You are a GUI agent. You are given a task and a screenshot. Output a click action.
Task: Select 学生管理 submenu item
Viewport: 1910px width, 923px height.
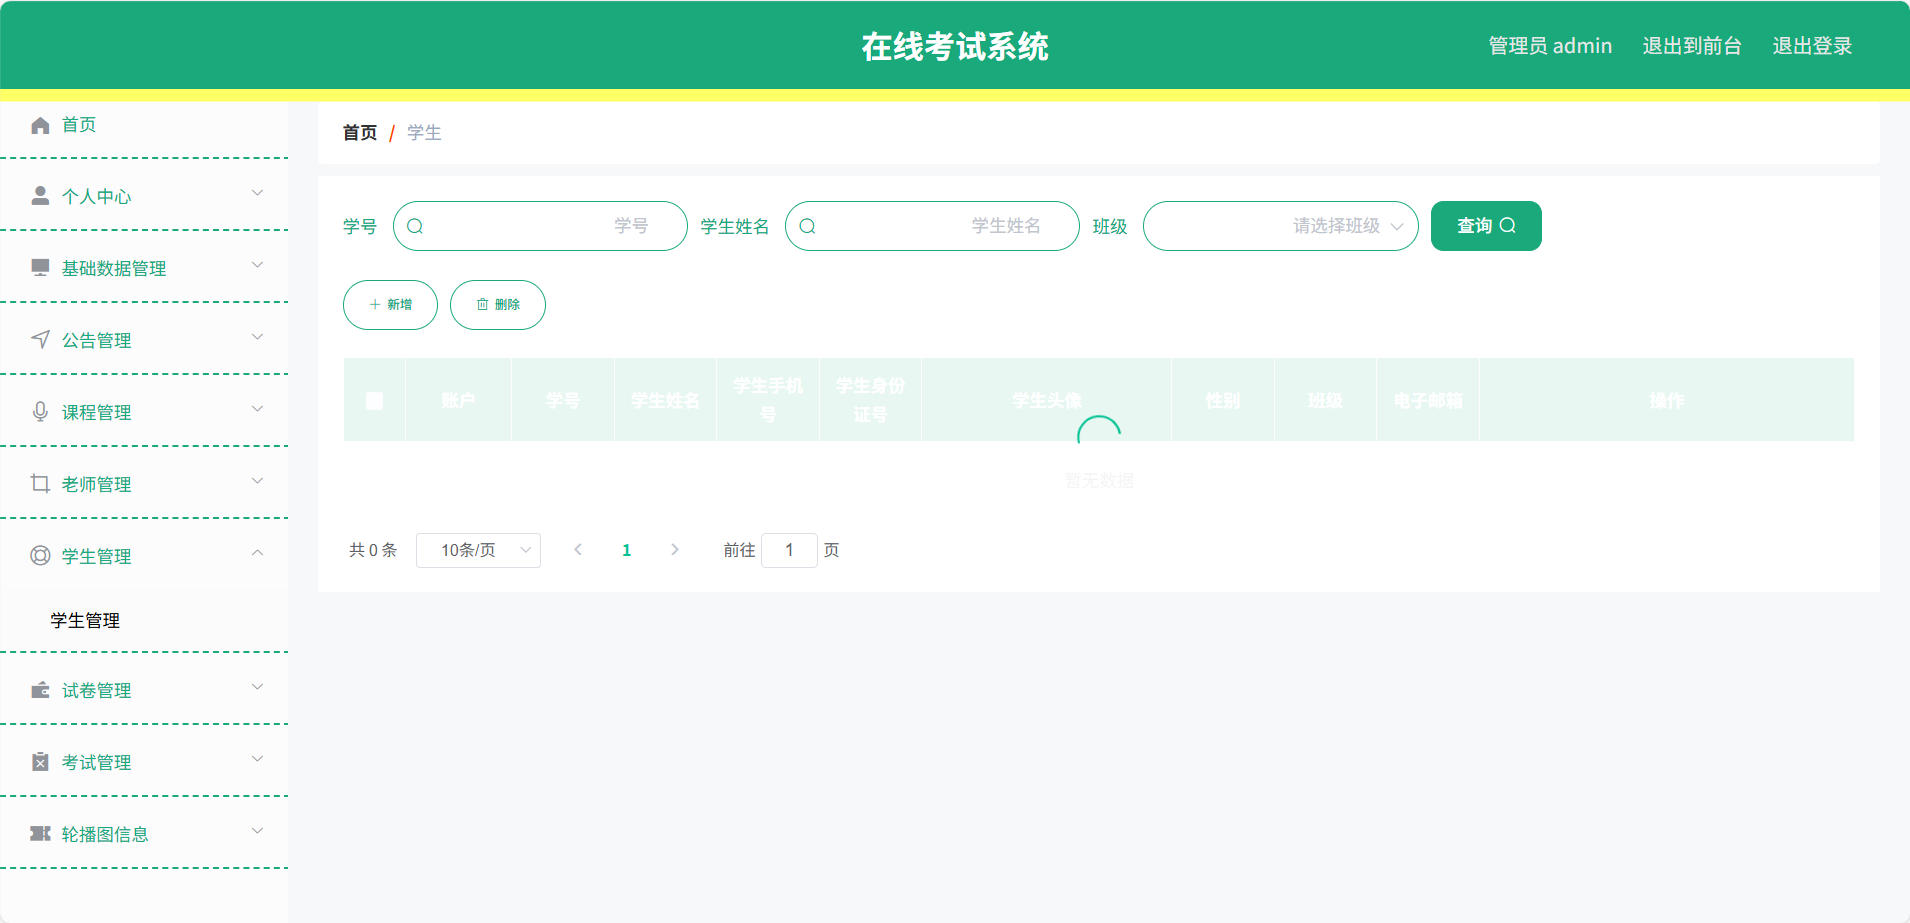144,621
